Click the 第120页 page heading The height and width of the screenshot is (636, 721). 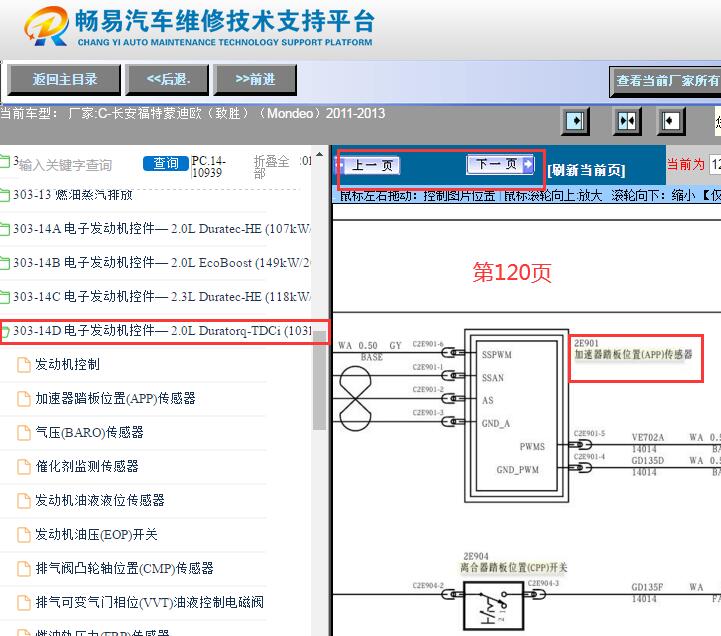(x=512, y=272)
